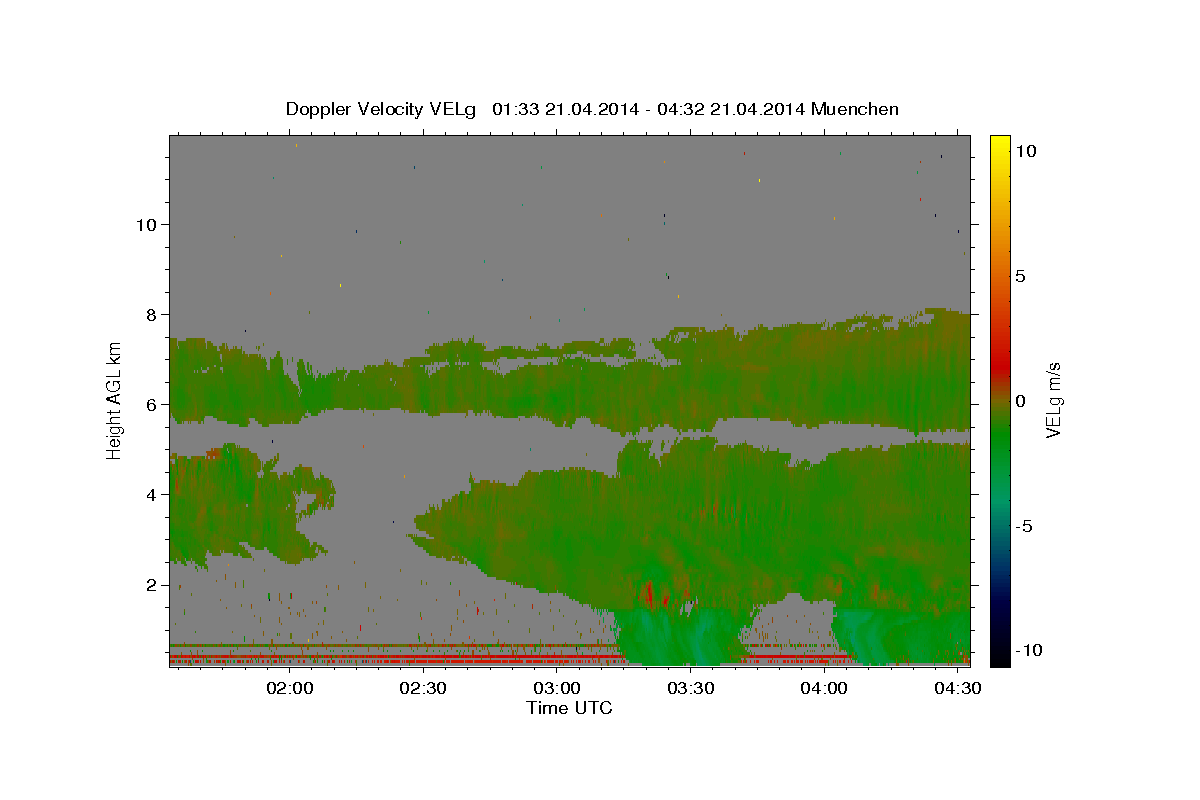
Task: Click the colorbar value 0 label
Action: coord(1020,400)
